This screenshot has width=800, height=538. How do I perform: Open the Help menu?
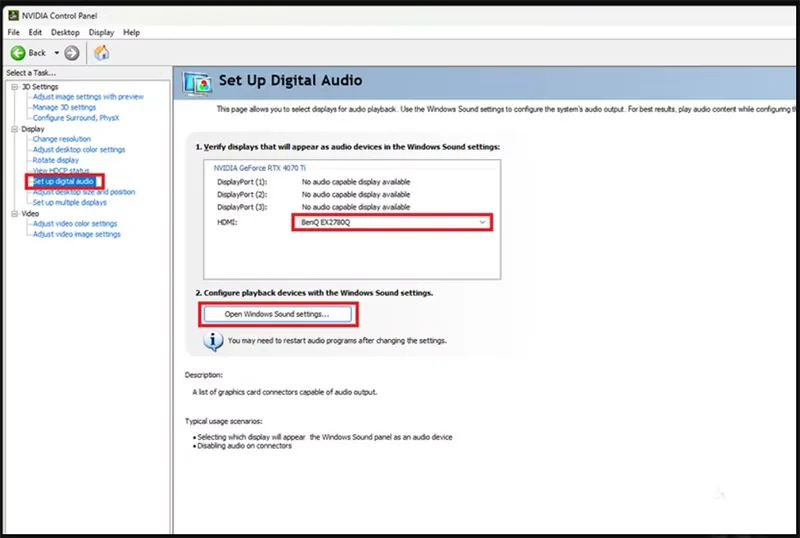pyautogui.click(x=131, y=33)
